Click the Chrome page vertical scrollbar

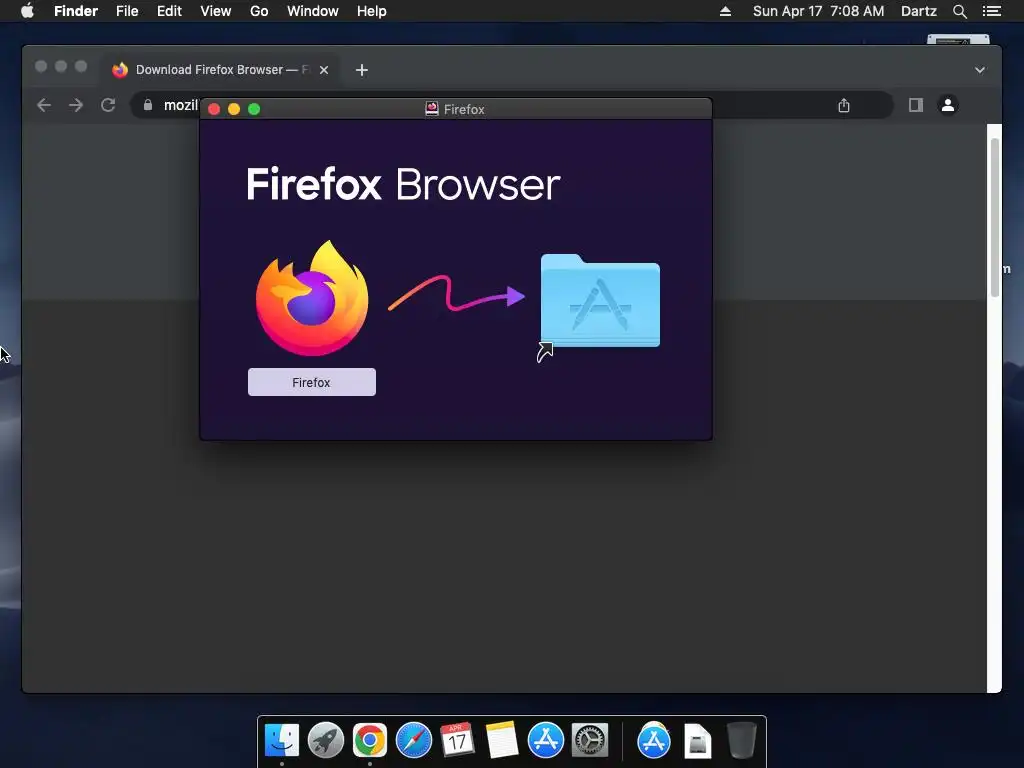pos(995,217)
